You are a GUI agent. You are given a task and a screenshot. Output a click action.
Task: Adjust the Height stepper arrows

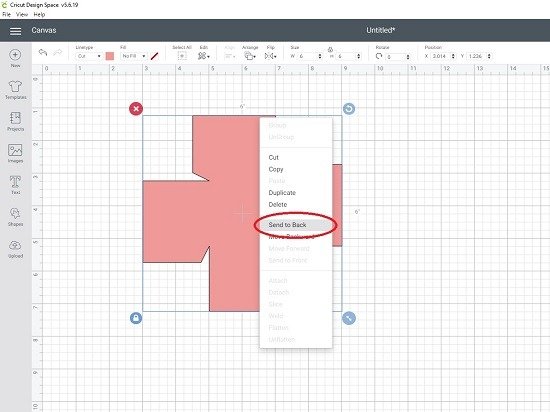(x=358, y=56)
